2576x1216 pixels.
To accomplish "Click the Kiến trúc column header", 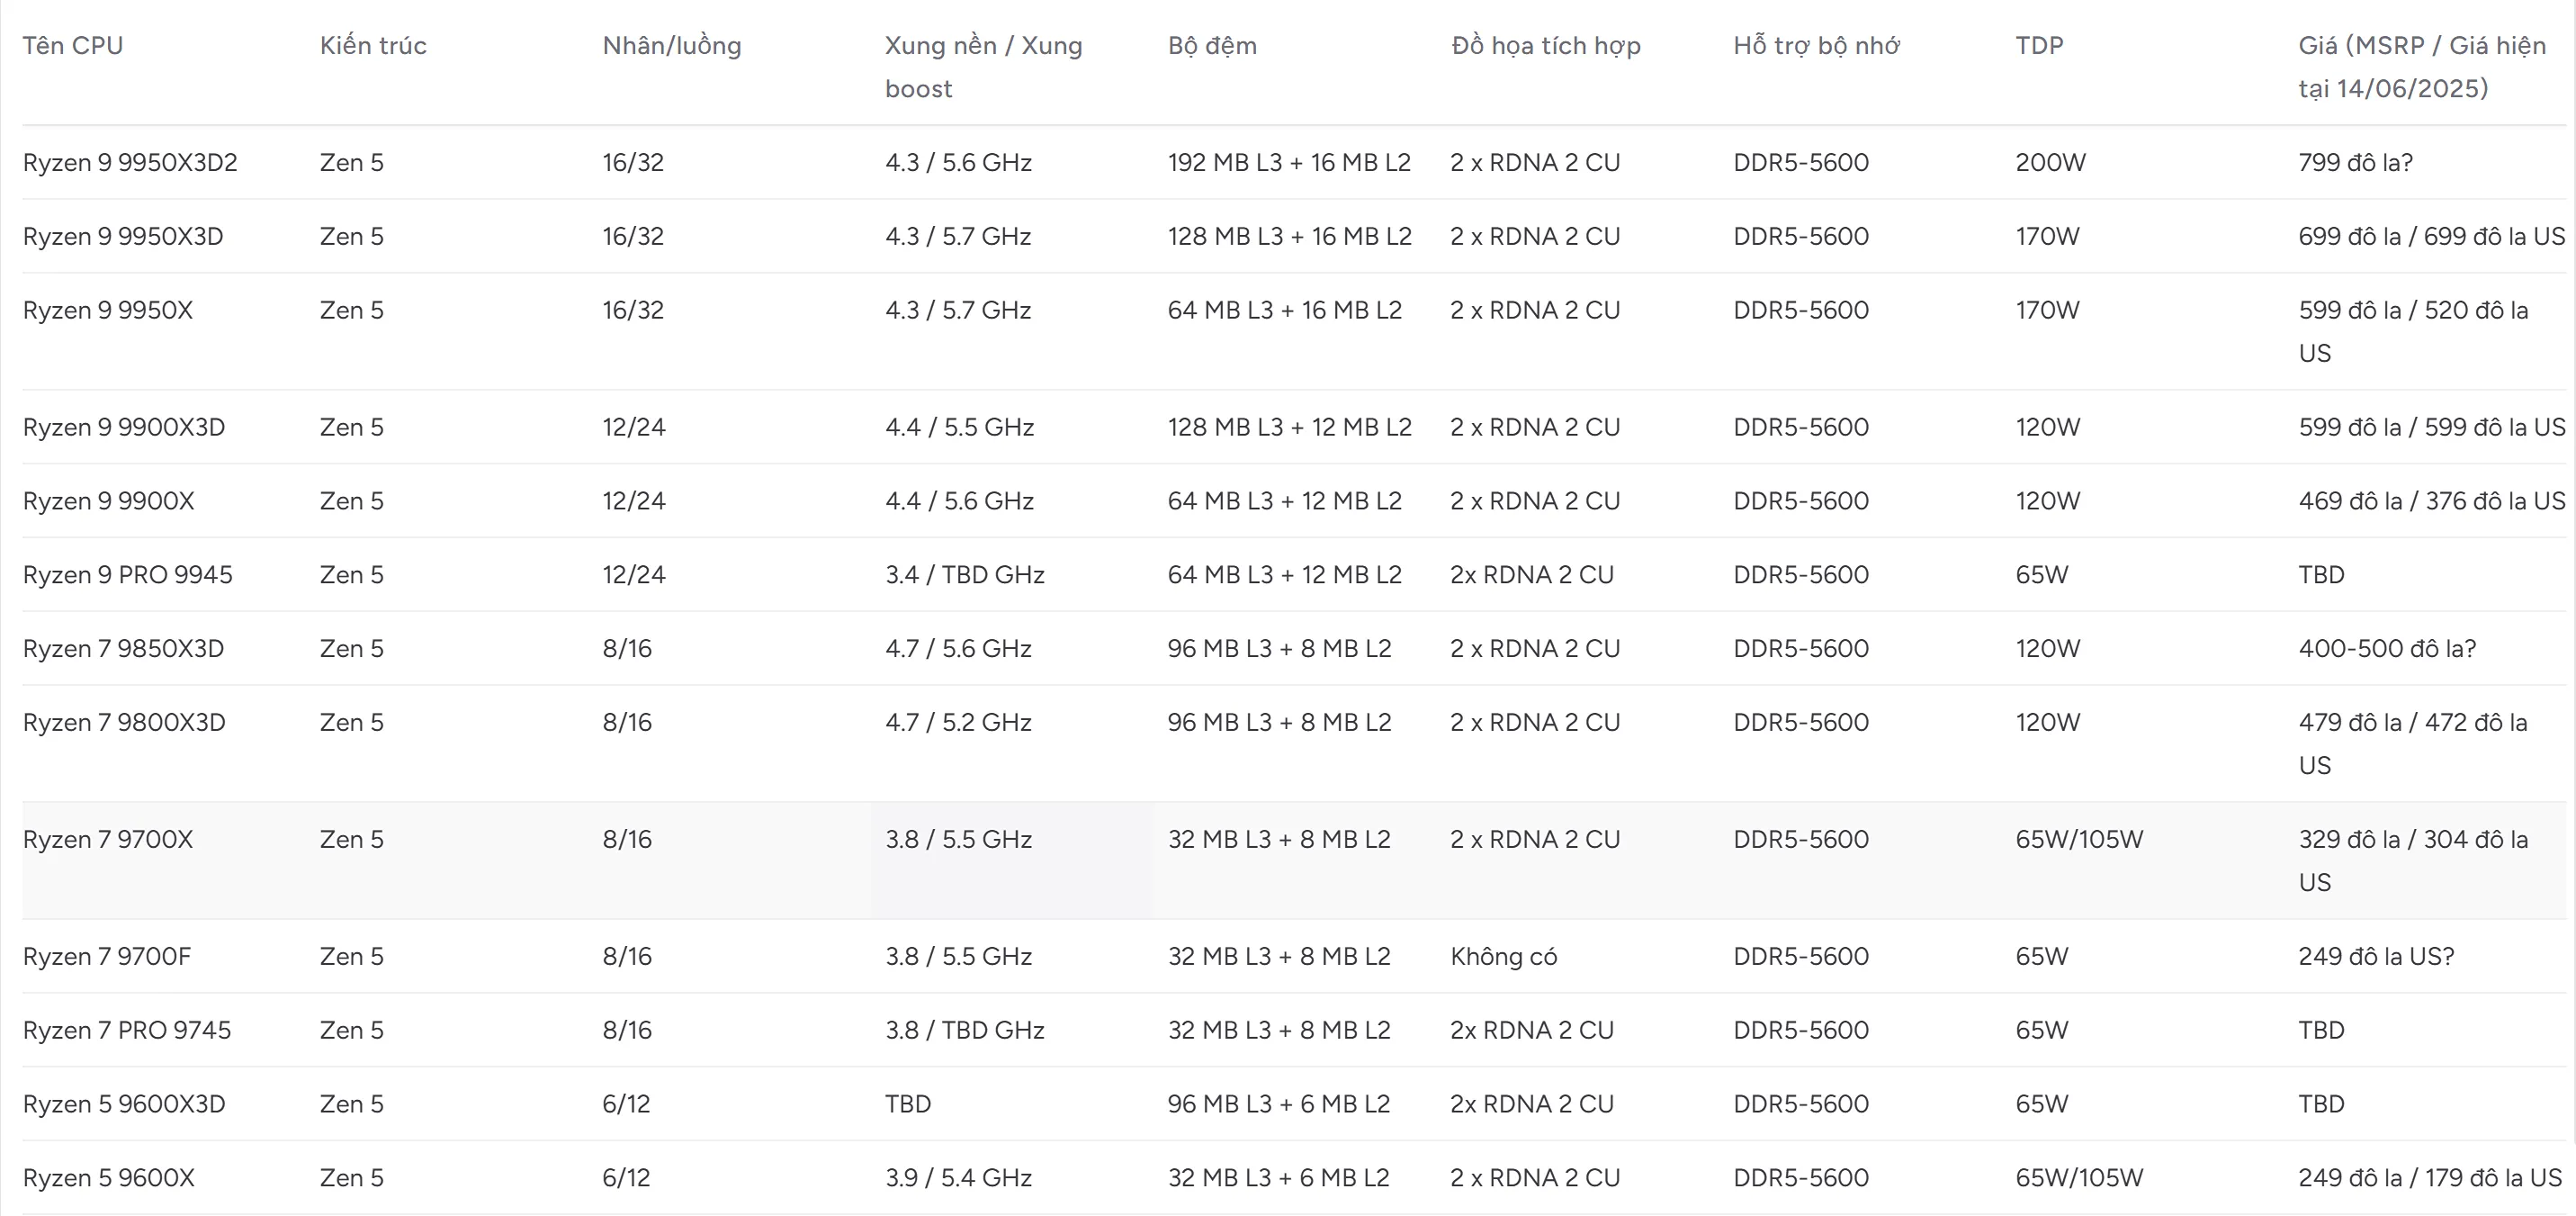I will tap(373, 46).
